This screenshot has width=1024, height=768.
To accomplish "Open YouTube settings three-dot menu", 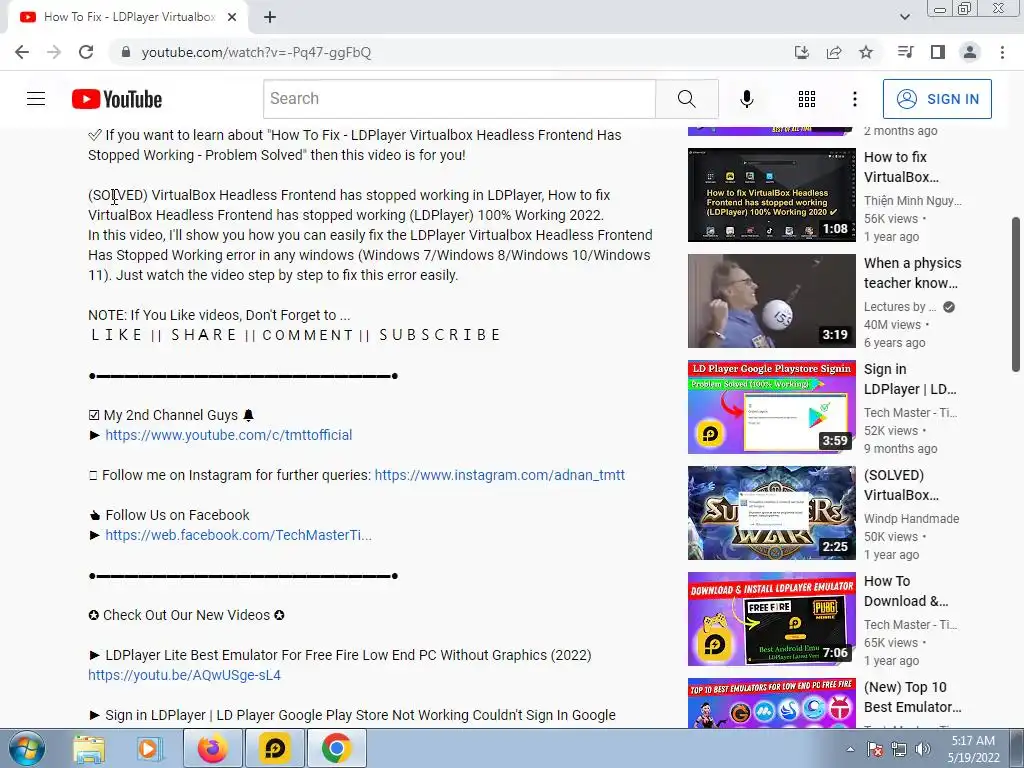I will pyautogui.click(x=854, y=99).
